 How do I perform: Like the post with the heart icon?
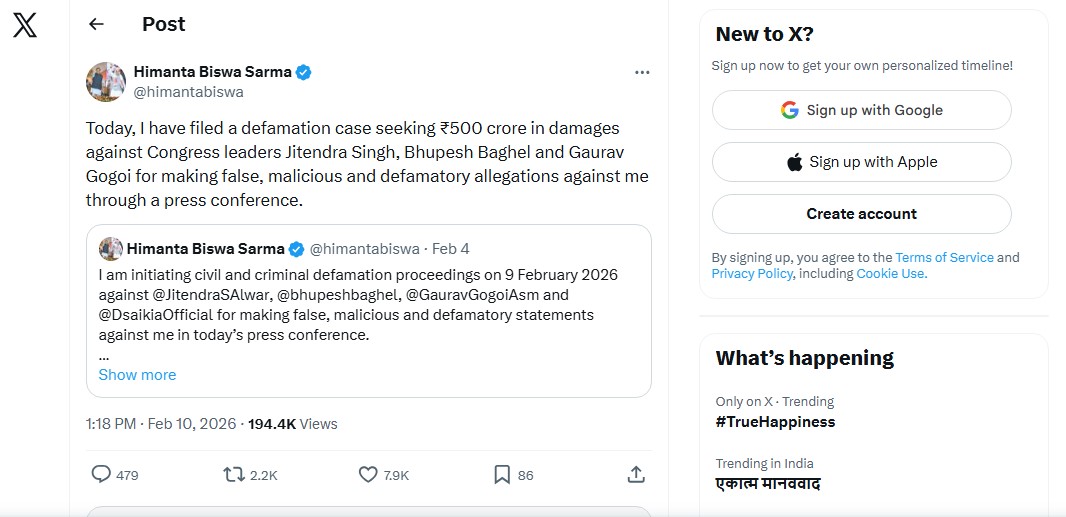[368, 475]
